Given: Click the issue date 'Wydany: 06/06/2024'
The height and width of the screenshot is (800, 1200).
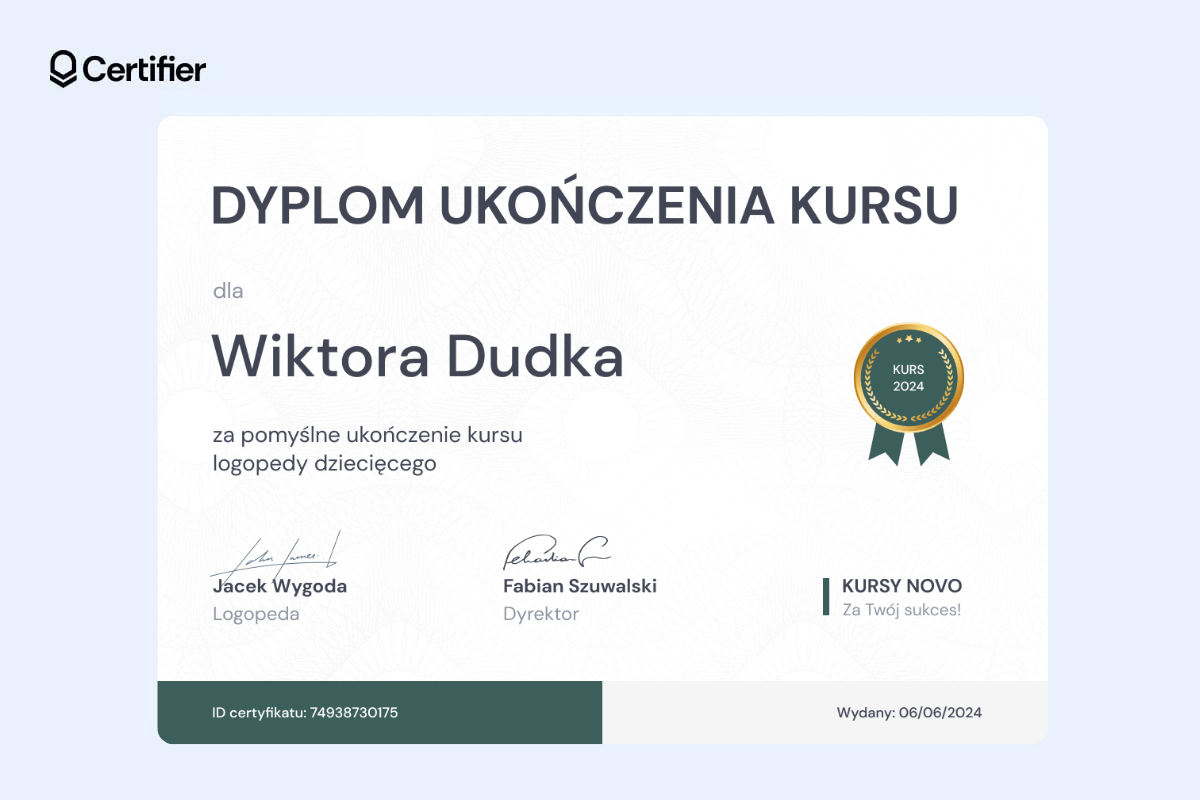Looking at the screenshot, I should [909, 713].
